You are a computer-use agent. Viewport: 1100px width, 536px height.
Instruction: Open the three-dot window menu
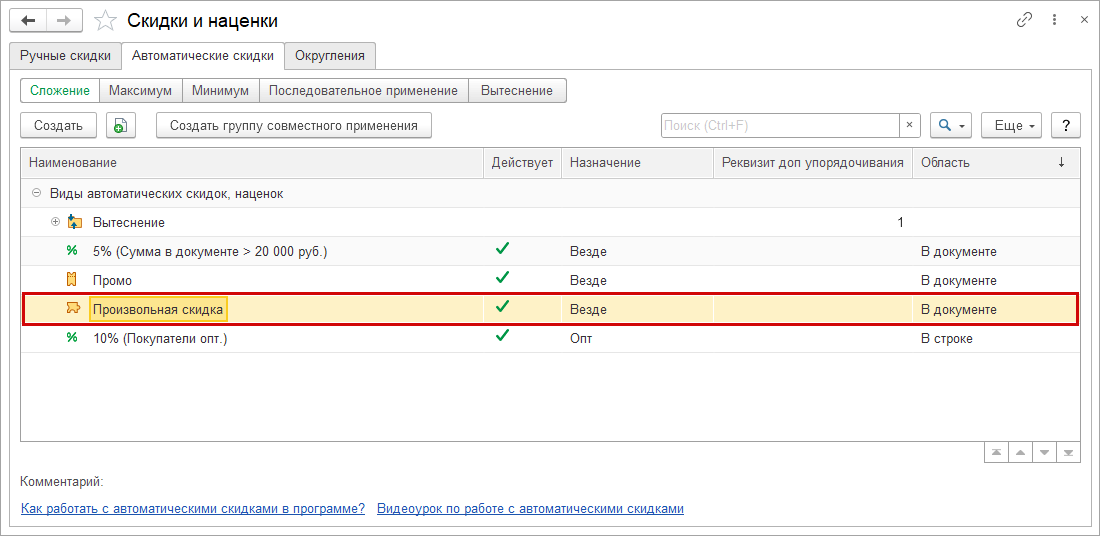(x=1055, y=20)
